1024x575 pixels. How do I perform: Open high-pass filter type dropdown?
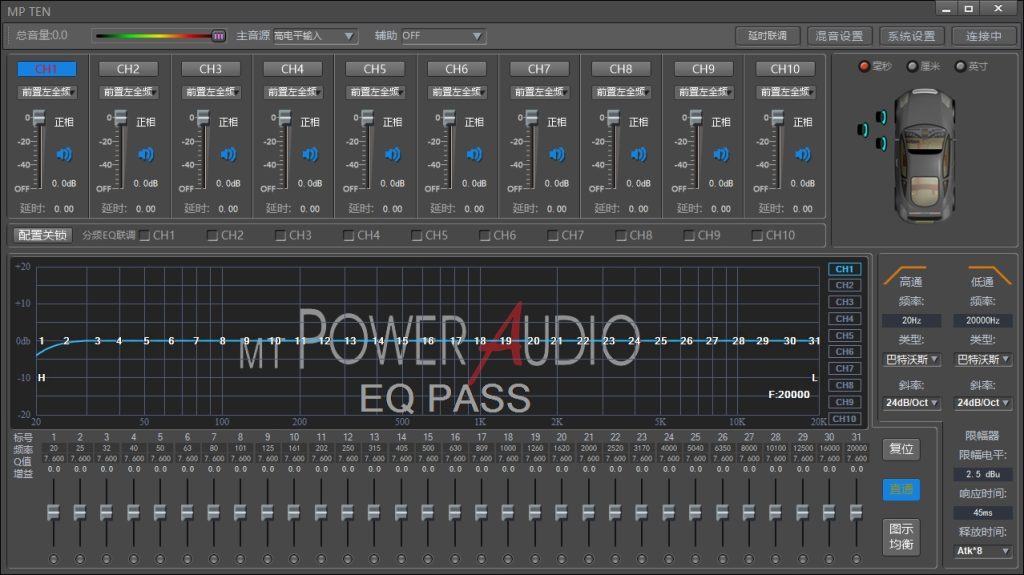pos(912,359)
